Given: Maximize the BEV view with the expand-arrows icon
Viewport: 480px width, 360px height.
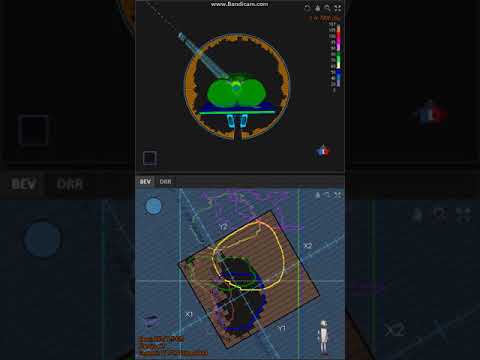Looking at the screenshot, I should point(338,195).
